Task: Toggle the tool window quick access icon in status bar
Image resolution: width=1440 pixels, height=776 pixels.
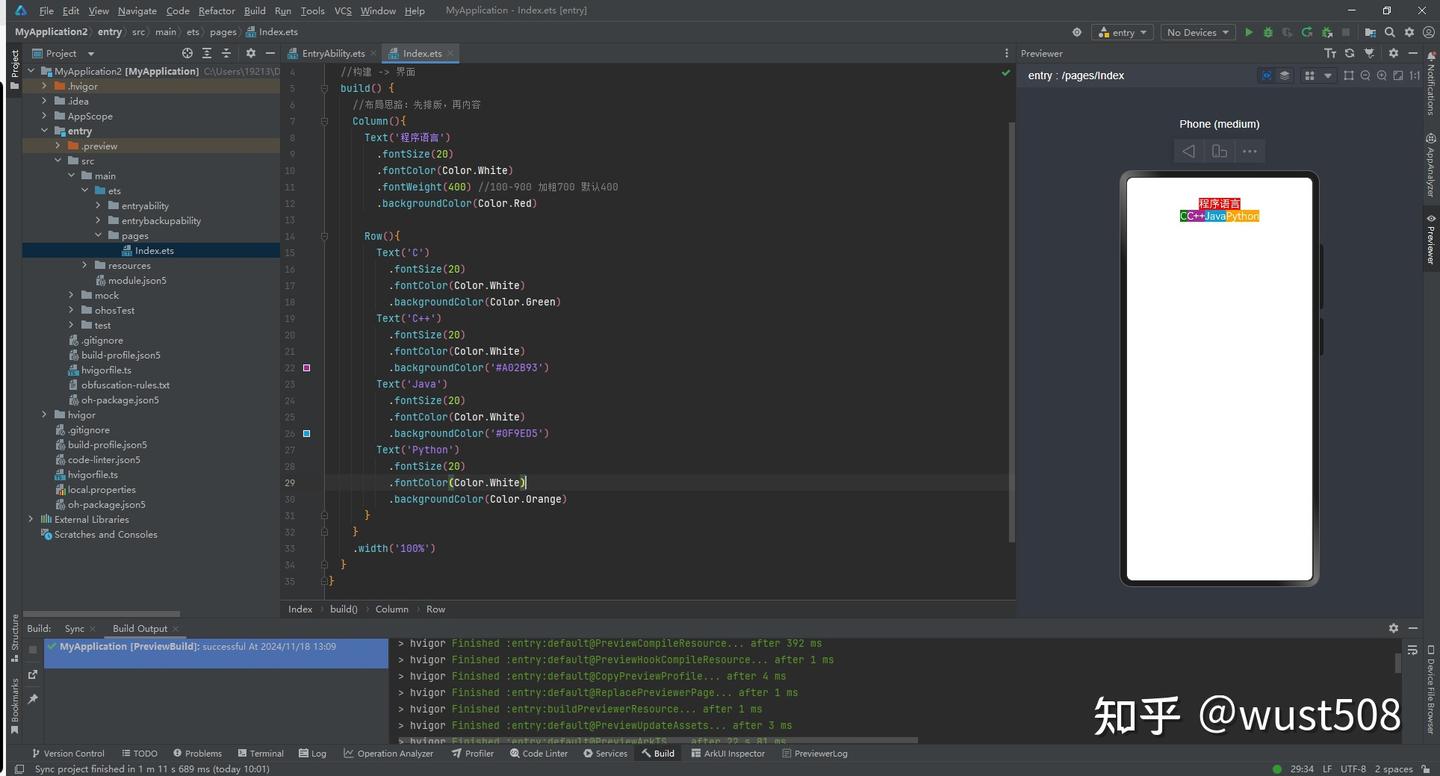Action: (18, 769)
